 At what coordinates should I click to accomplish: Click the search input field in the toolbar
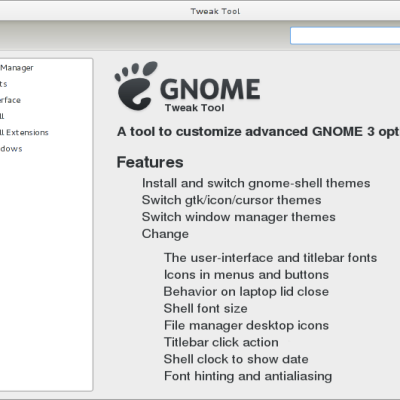click(x=345, y=36)
